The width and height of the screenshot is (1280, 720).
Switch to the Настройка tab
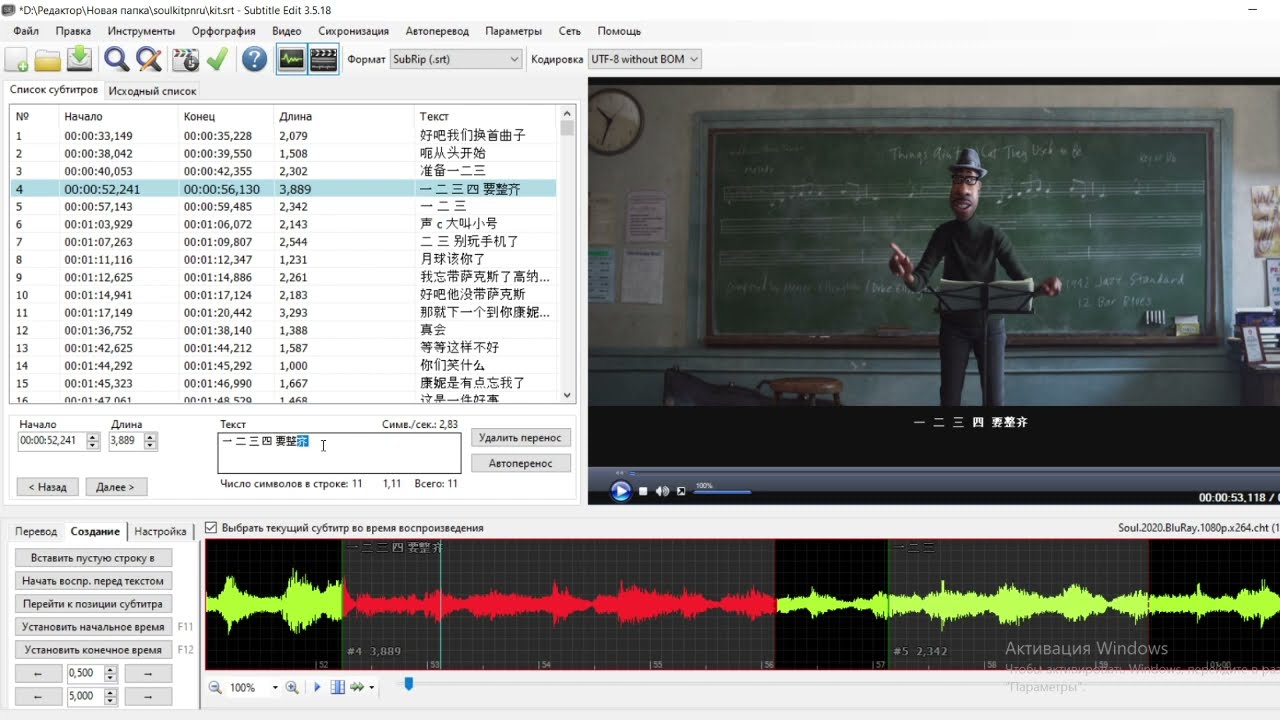tap(160, 531)
